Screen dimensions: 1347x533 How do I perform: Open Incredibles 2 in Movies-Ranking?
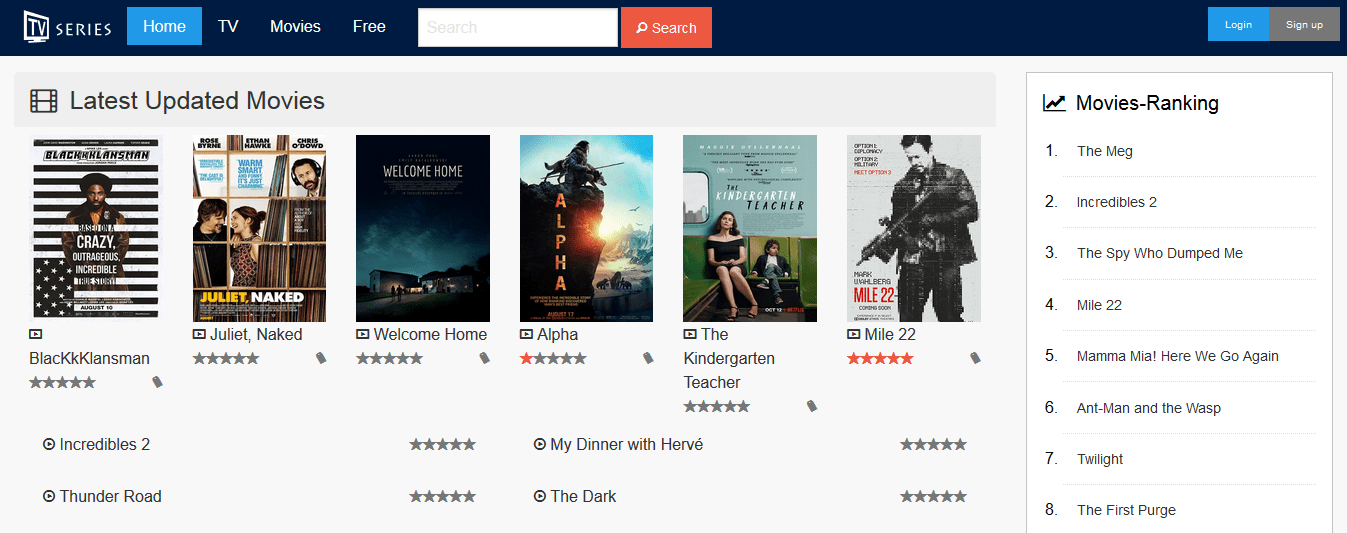[1117, 202]
